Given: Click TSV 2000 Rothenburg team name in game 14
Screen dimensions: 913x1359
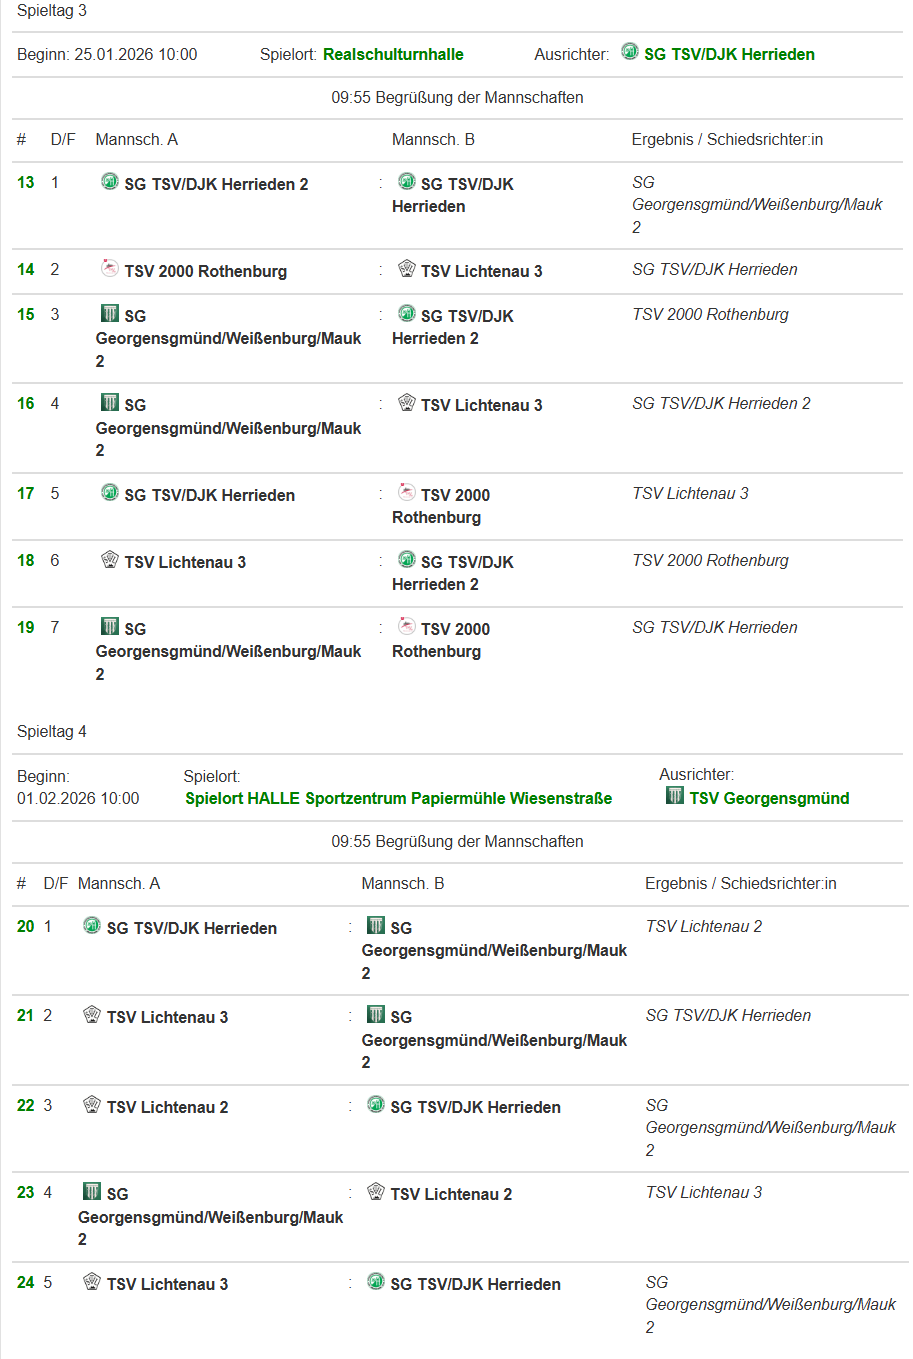Looking at the screenshot, I should coord(205,271).
